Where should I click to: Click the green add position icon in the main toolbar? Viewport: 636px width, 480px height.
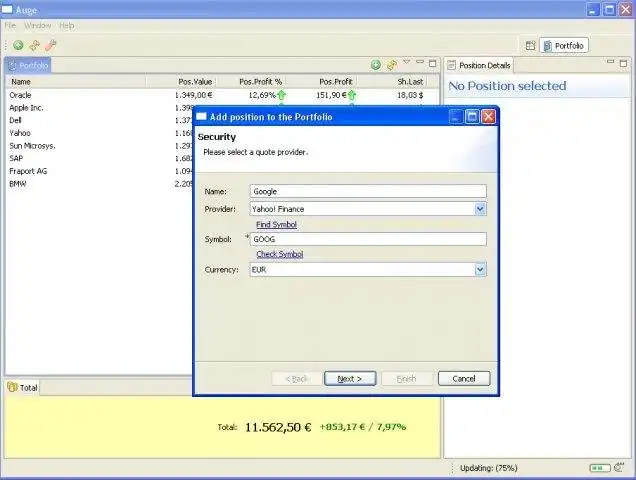[18, 45]
